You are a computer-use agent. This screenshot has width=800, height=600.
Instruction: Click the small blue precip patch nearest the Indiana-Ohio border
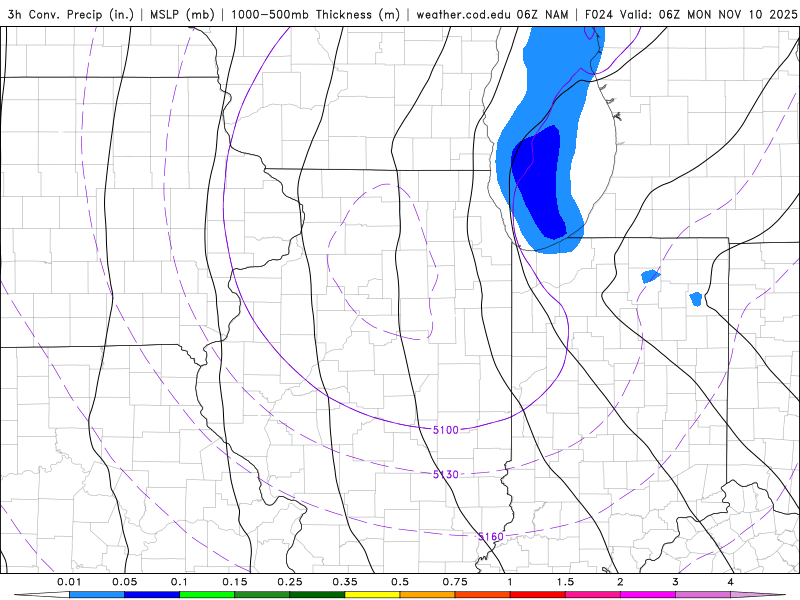696,298
